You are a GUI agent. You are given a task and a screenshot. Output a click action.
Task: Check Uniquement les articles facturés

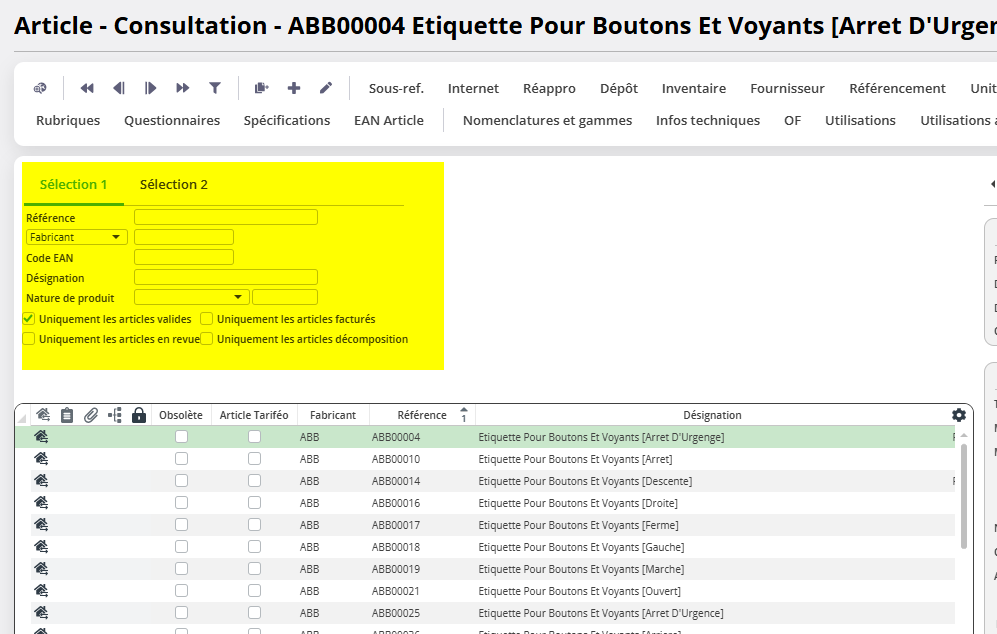click(207, 319)
